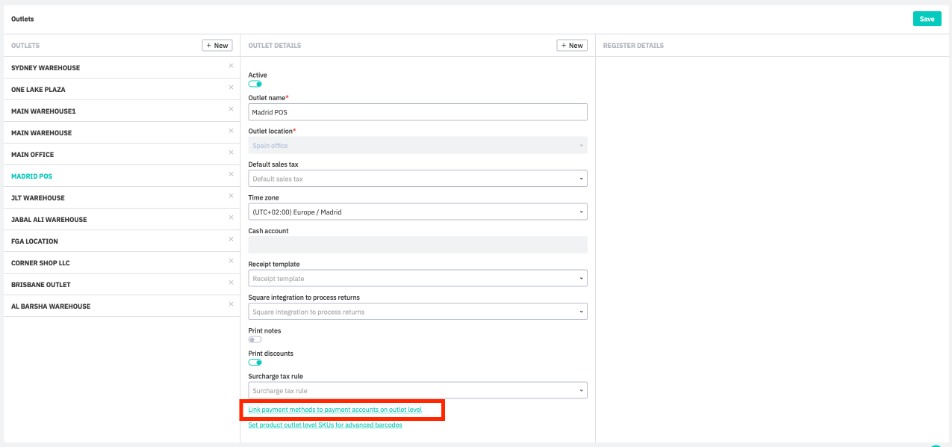
Task: Select FGA Location outlet
Action: click(35, 241)
